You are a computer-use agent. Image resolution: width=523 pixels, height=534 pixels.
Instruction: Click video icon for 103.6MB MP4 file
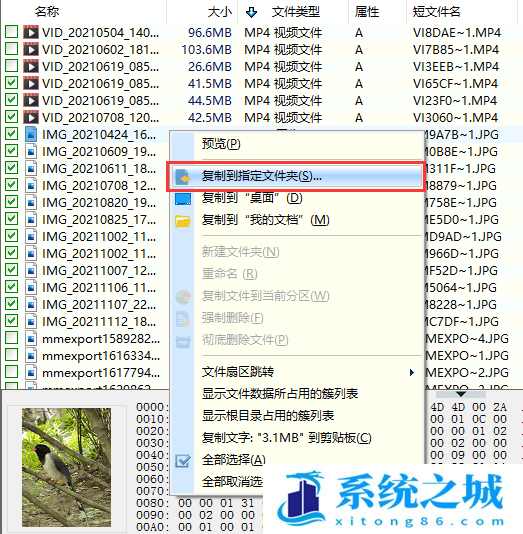31,49
